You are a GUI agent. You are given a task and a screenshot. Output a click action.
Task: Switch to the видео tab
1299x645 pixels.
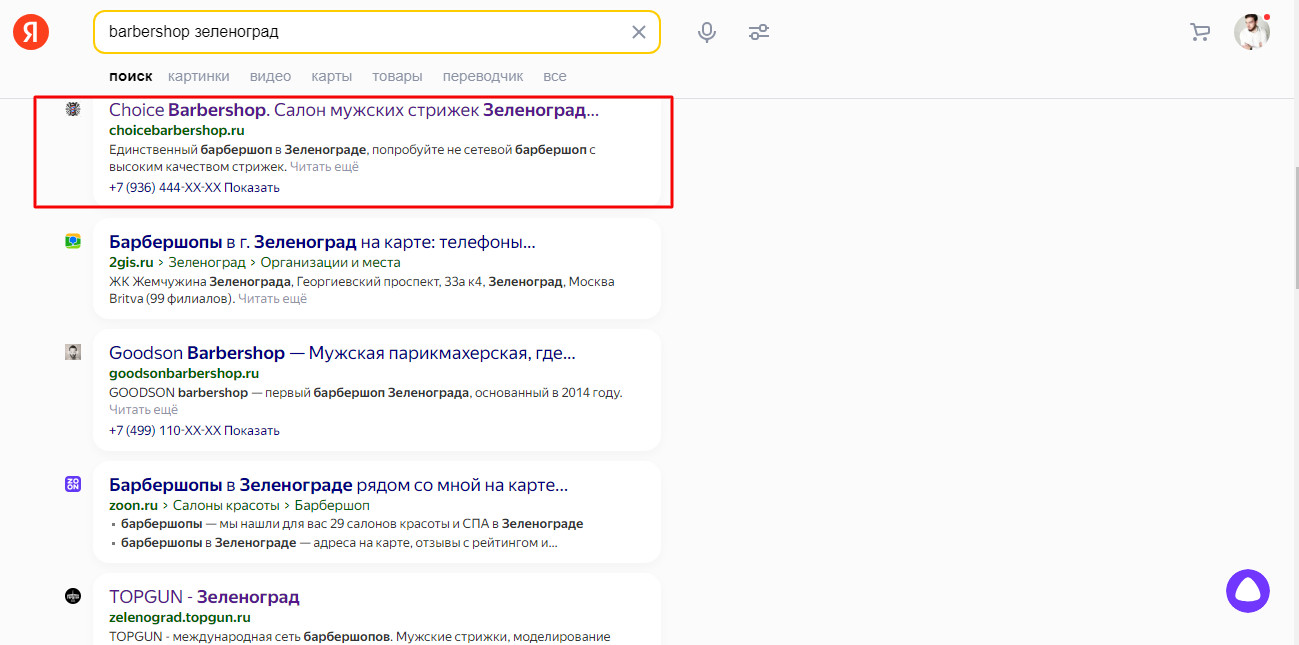(x=270, y=76)
